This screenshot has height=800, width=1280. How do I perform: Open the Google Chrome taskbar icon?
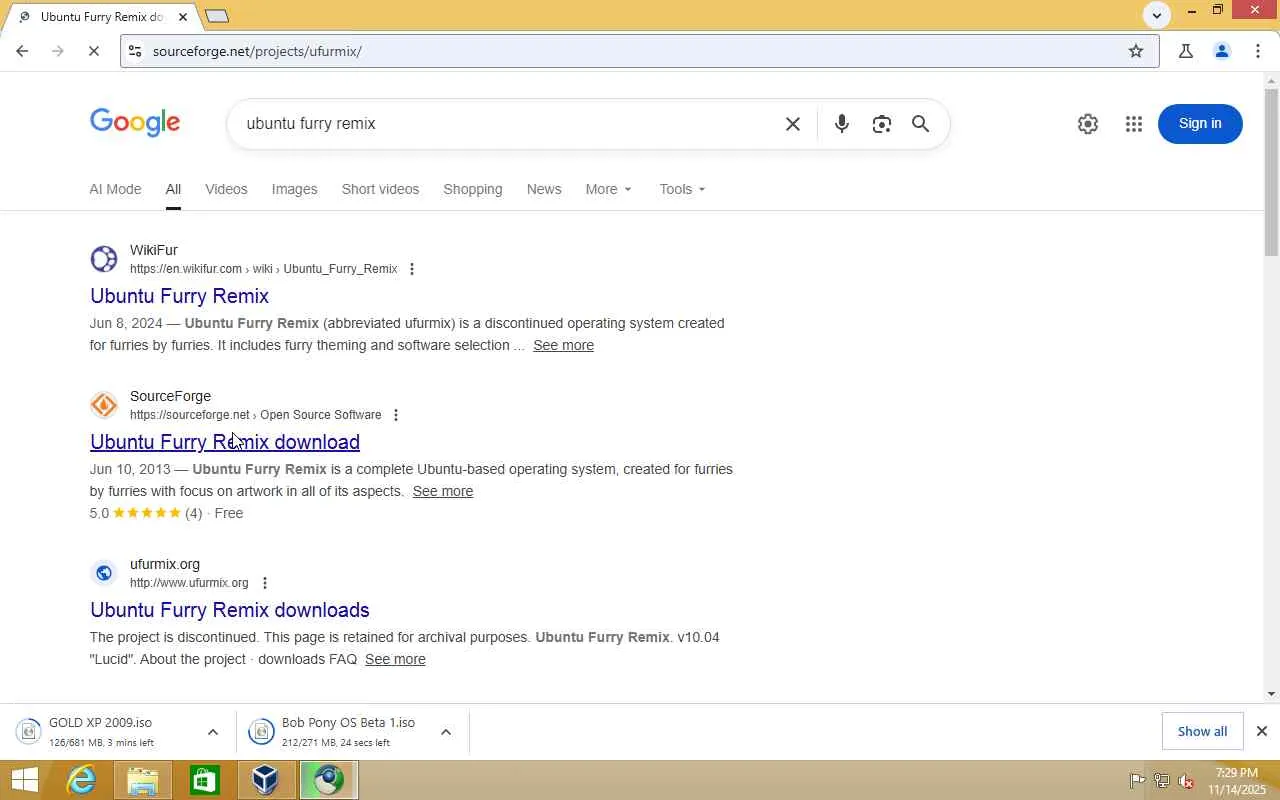(x=328, y=780)
